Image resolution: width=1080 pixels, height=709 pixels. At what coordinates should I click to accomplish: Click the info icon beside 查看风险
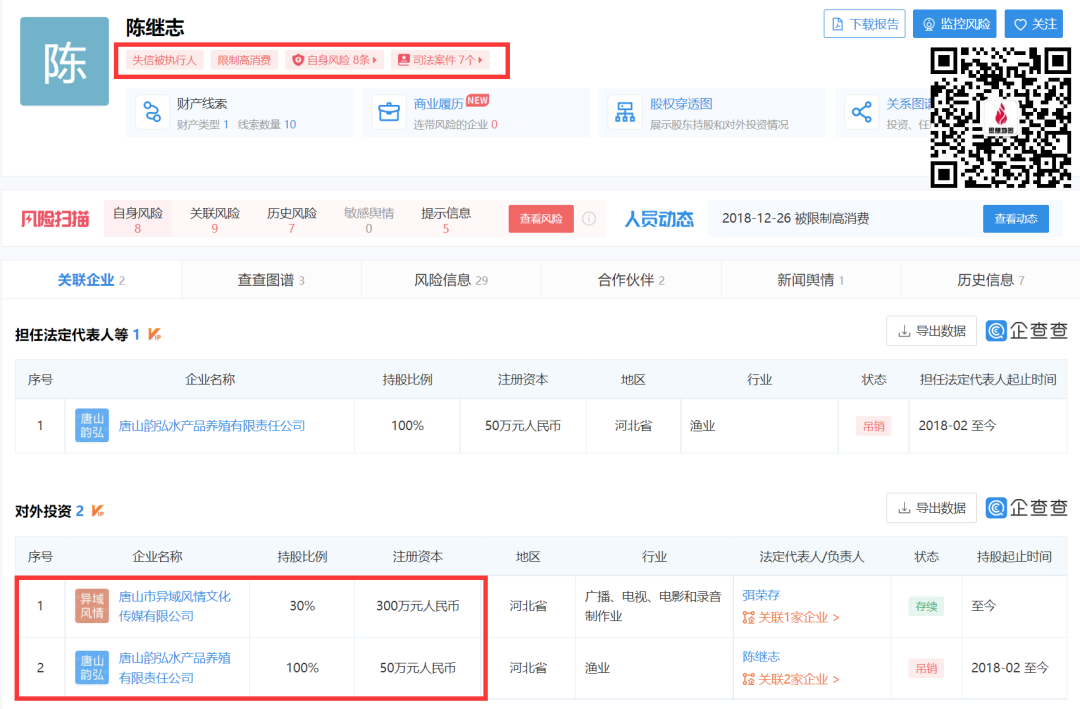pyautogui.click(x=589, y=219)
